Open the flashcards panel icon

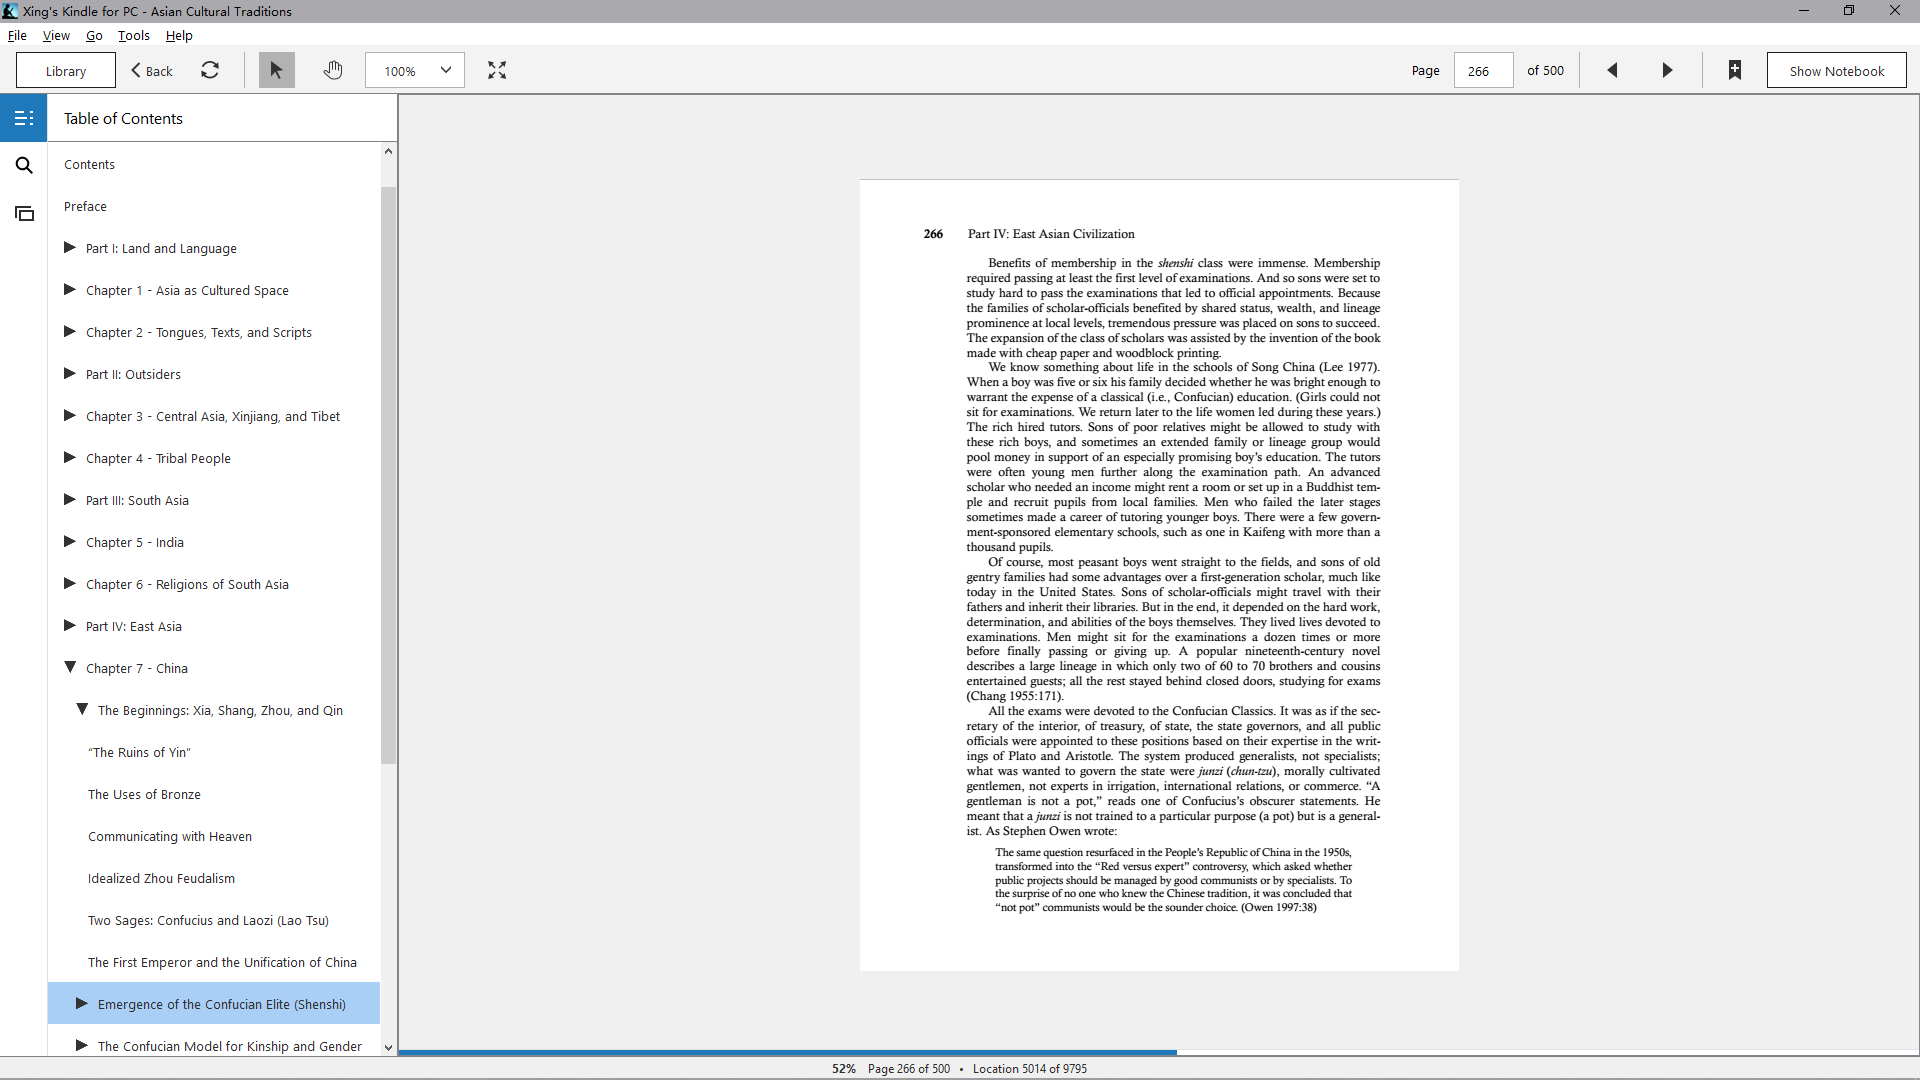pyautogui.click(x=24, y=213)
